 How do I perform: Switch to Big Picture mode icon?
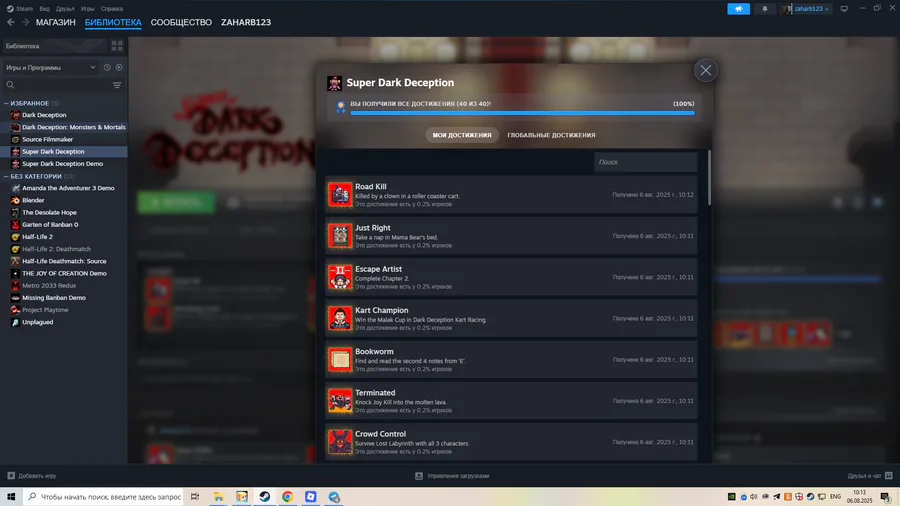844,9
